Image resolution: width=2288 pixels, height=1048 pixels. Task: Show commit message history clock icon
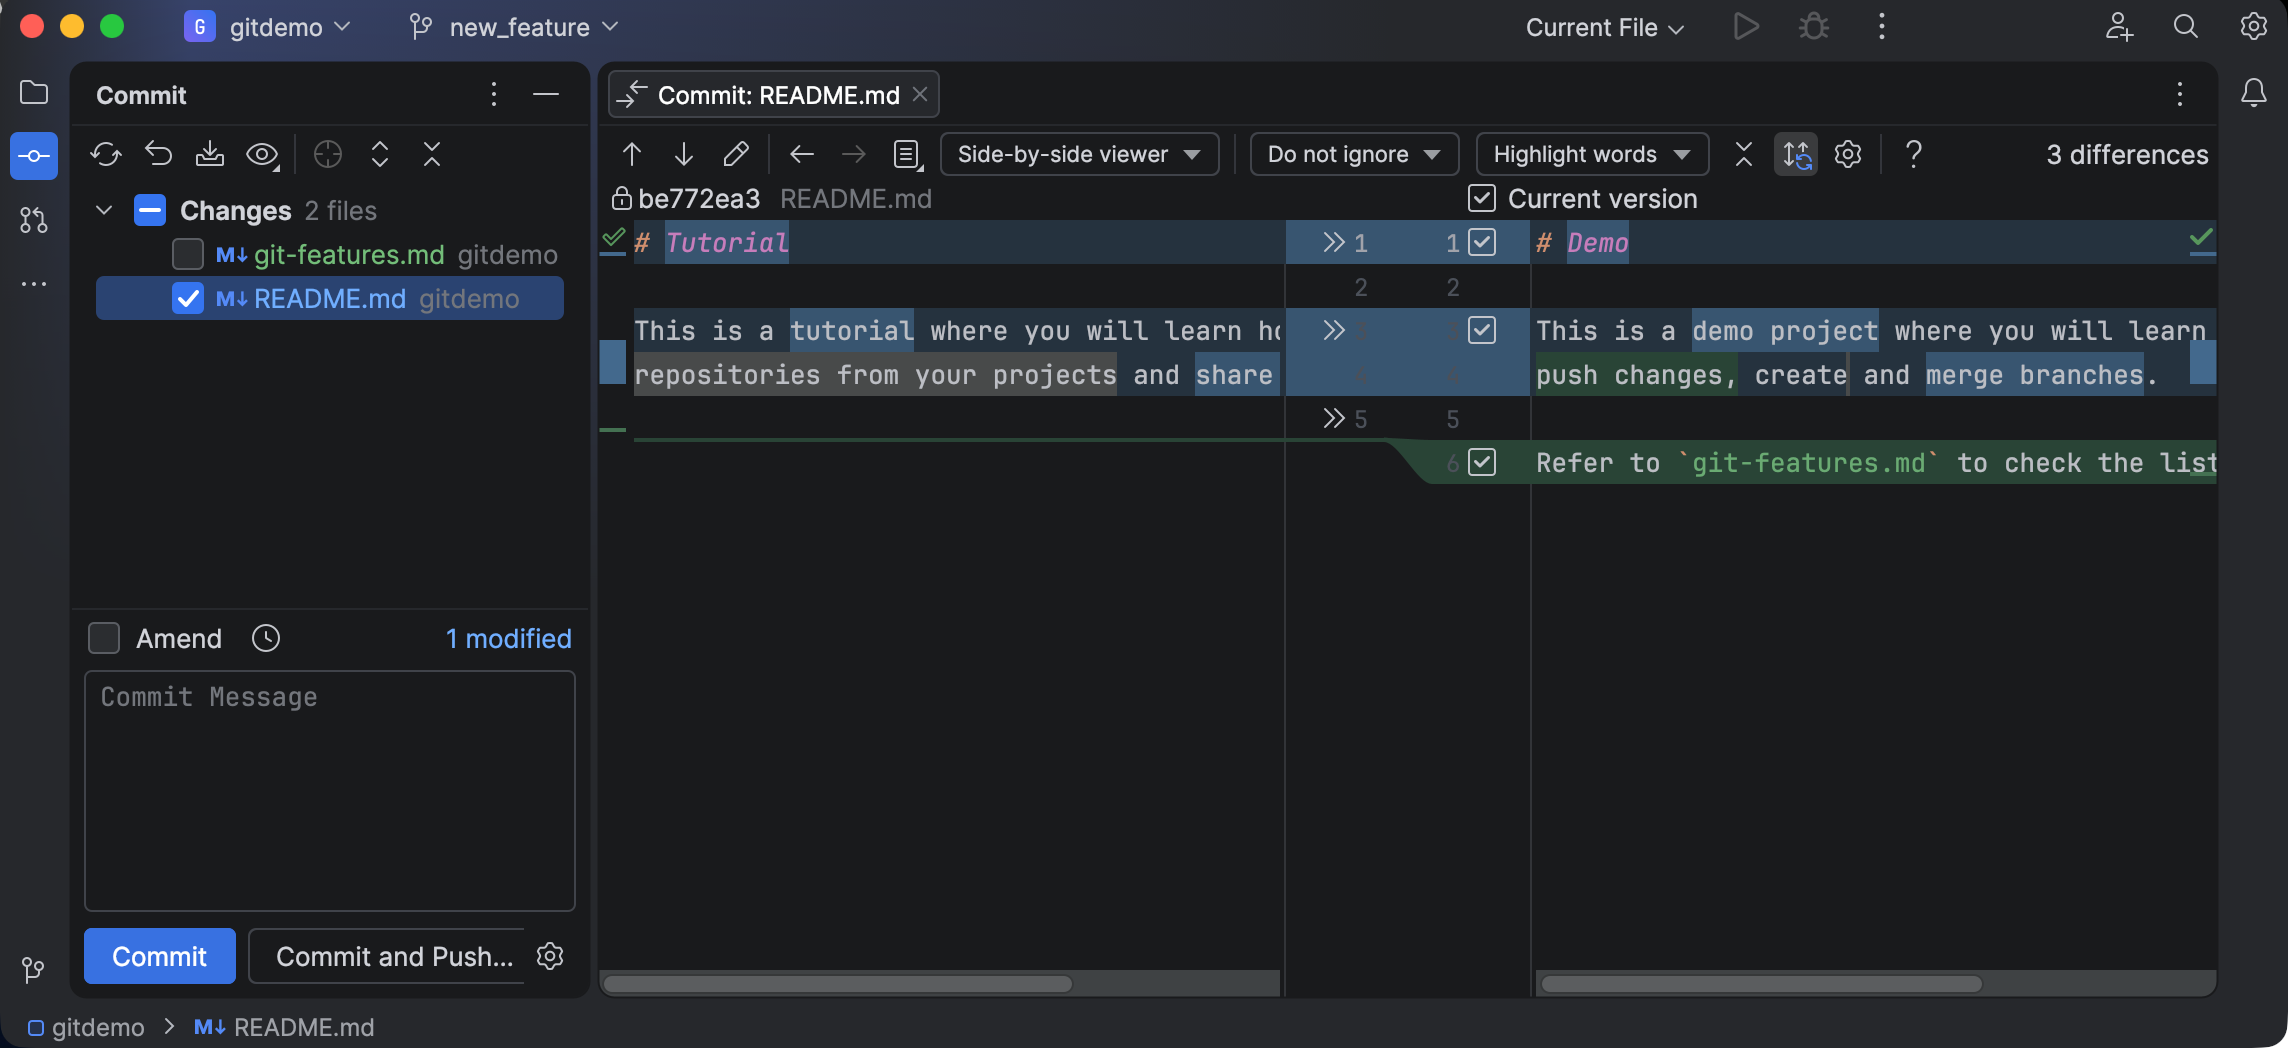tap(266, 638)
